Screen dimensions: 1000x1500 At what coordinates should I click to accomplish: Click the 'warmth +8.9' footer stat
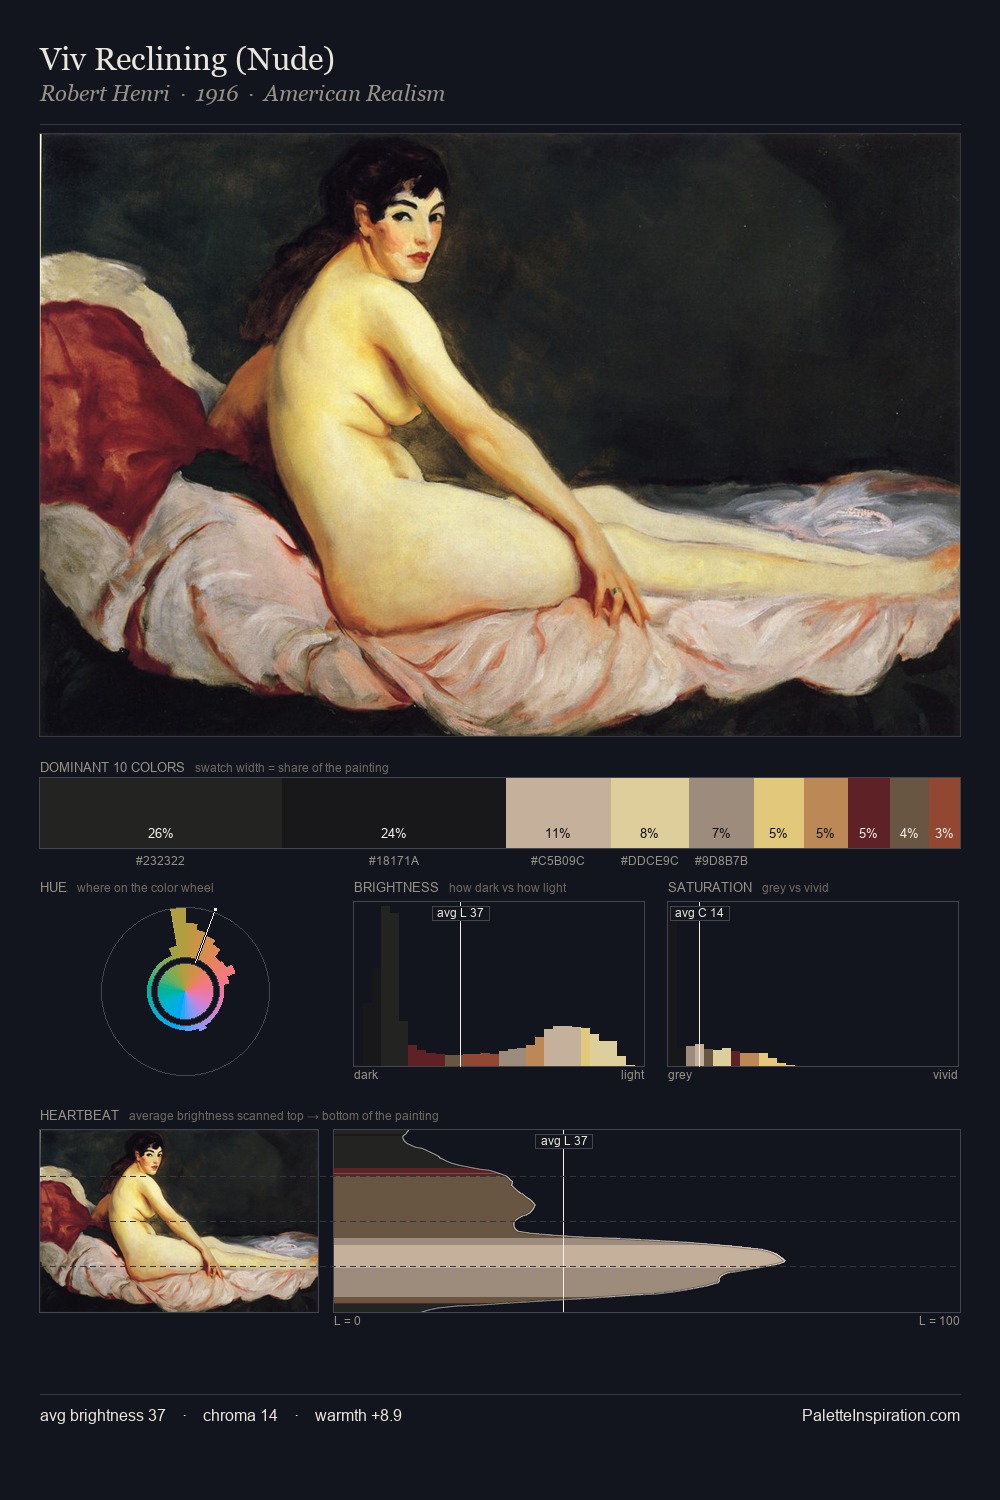(358, 1415)
